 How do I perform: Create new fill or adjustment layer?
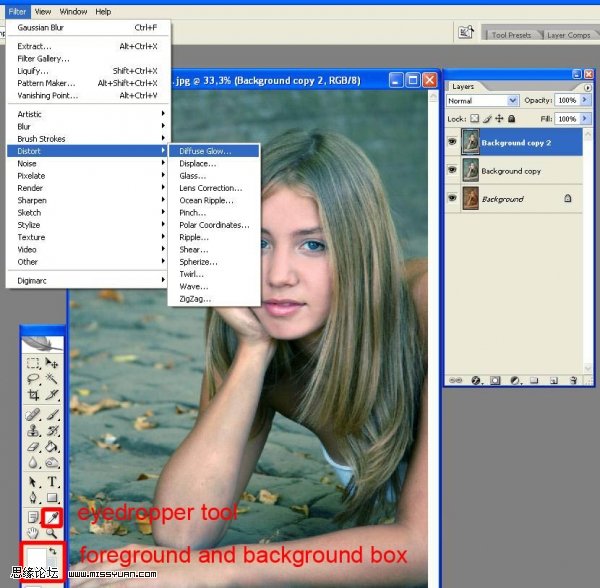point(515,380)
